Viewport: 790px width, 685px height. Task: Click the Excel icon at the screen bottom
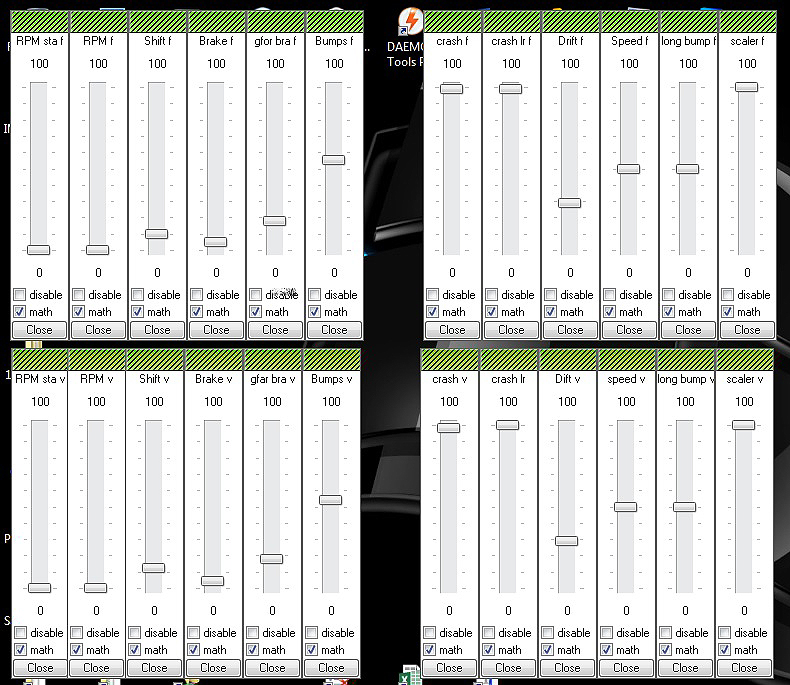point(408,676)
